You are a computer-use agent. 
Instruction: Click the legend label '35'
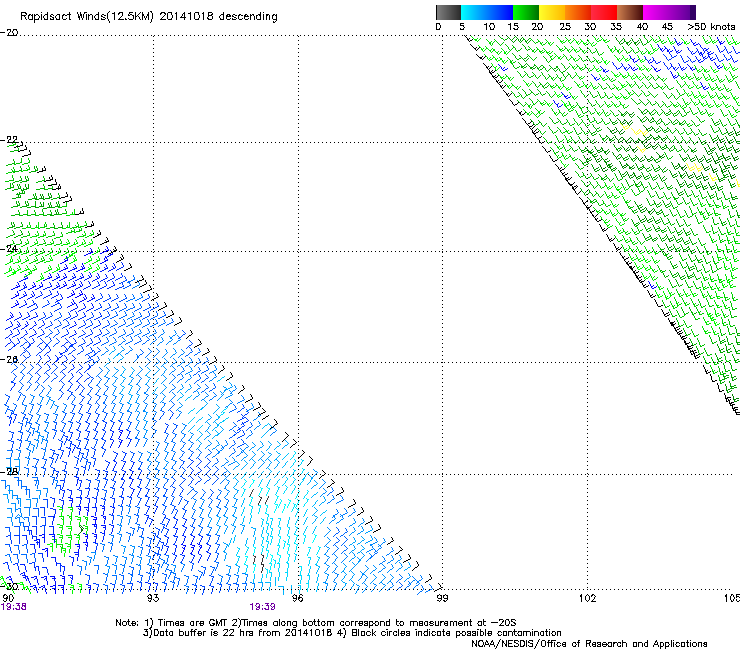[x=616, y=27]
